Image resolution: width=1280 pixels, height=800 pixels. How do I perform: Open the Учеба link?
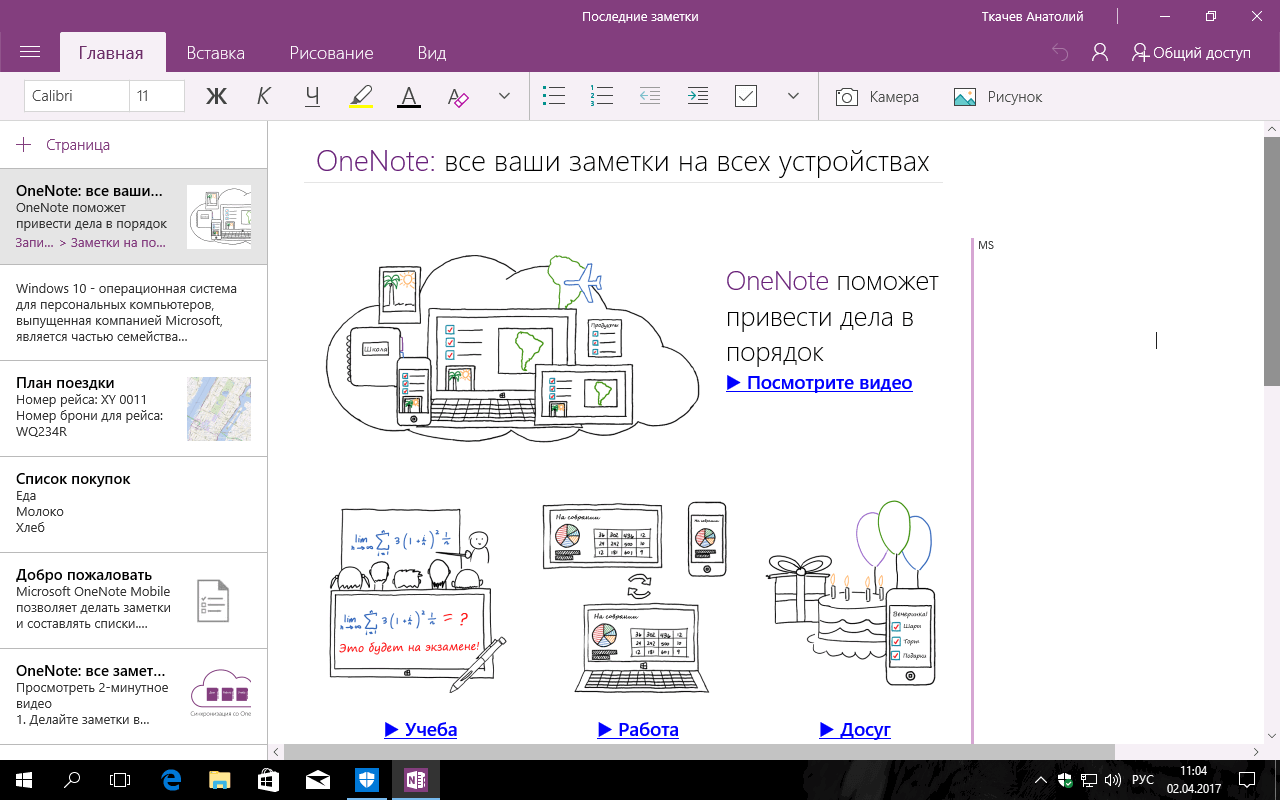click(x=421, y=729)
